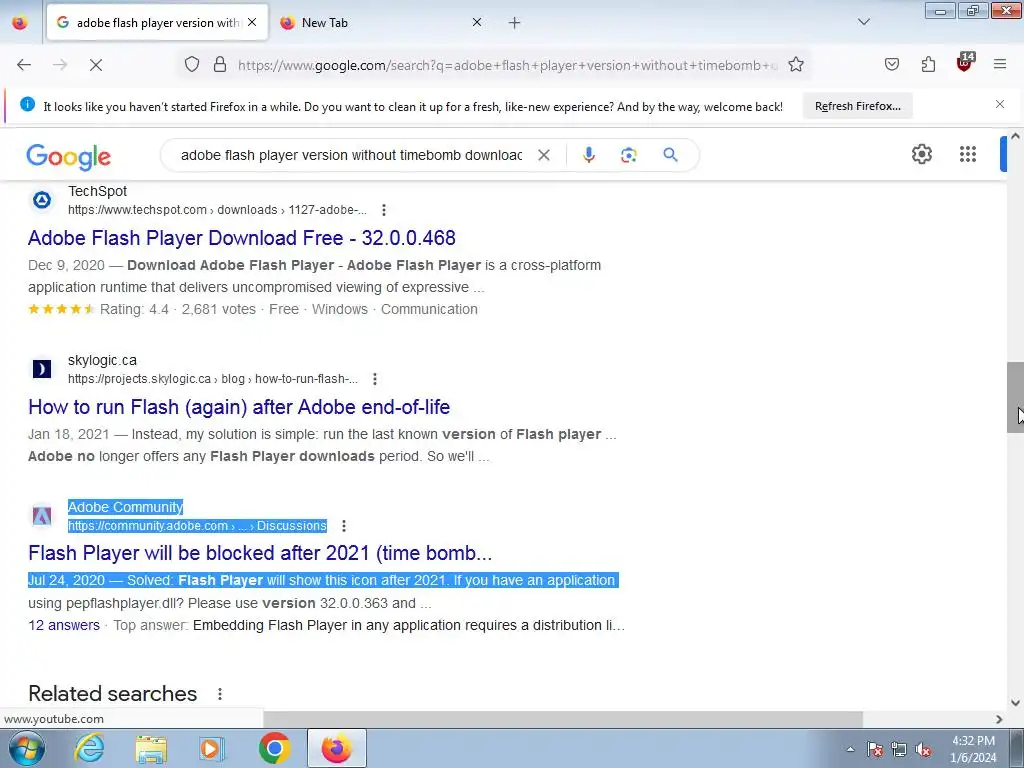
Task: Click the skylogic.ca site favicon
Action: click(x=42, y=369)
